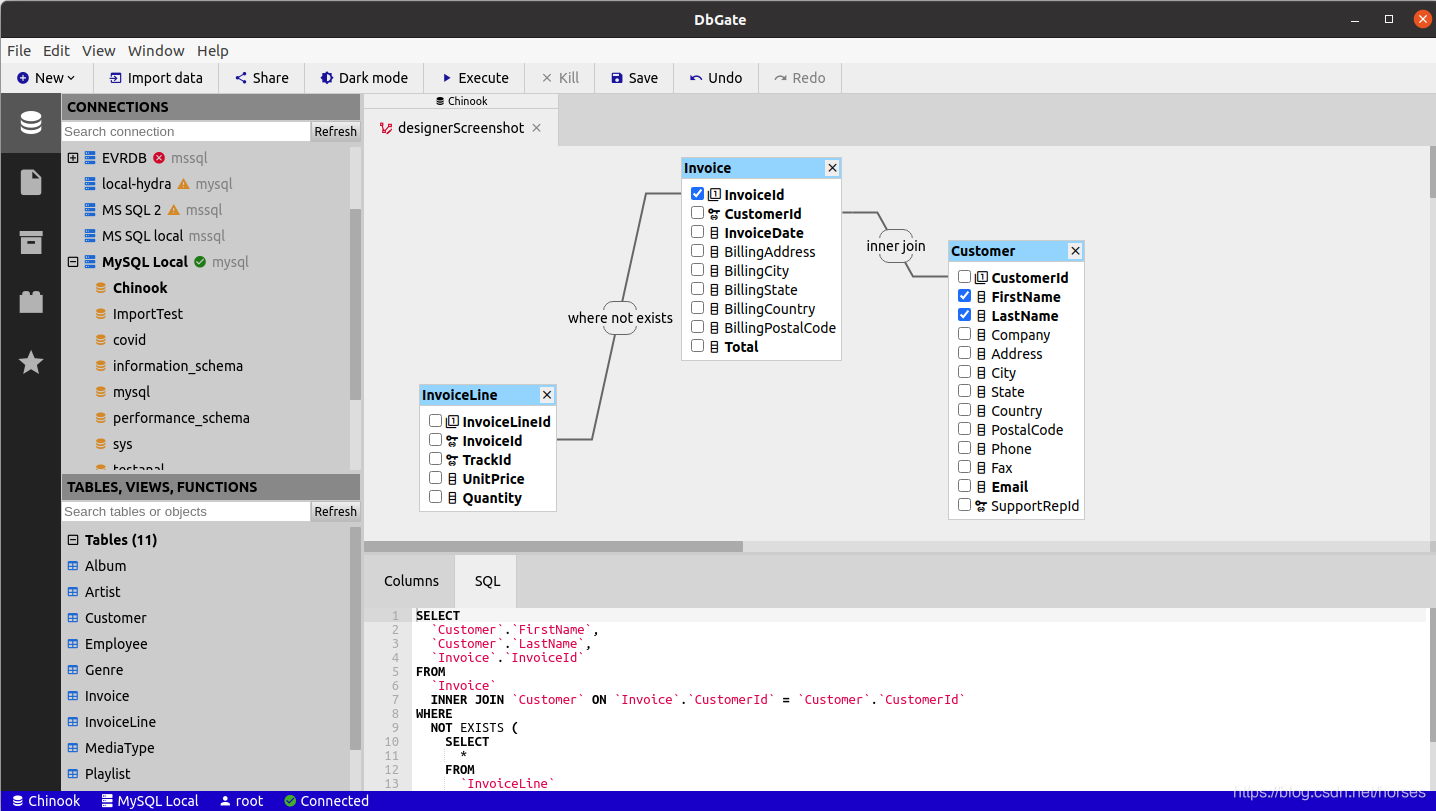Refresh the tables and objects list
1436x811 pixels.
(336, 511)
